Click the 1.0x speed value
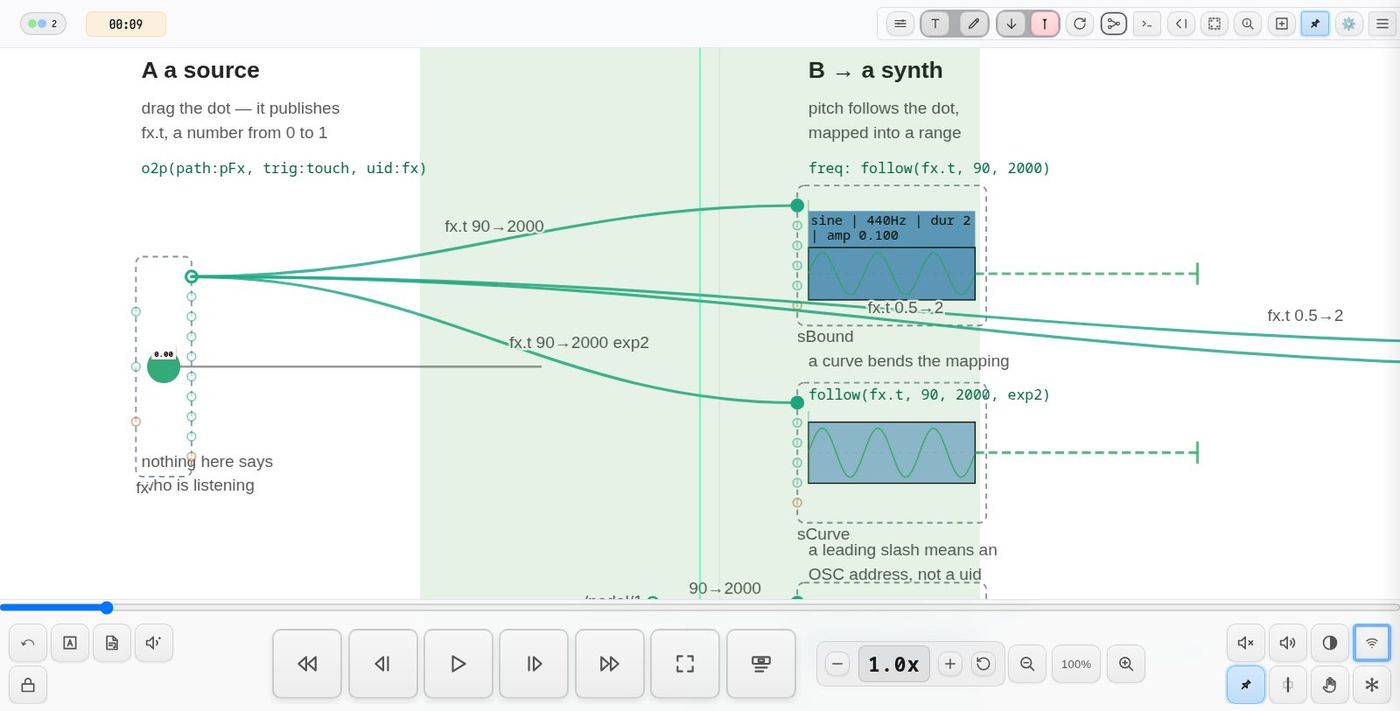1400x711 pixels. click(894, 664)
